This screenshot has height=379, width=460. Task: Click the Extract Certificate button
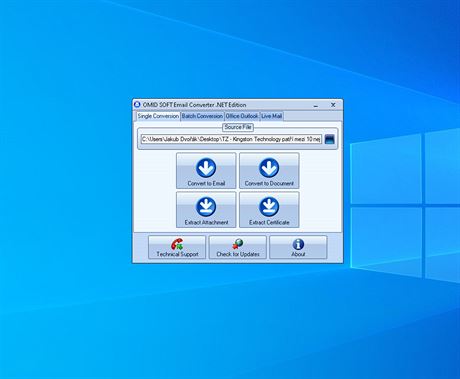pos(269,210)
